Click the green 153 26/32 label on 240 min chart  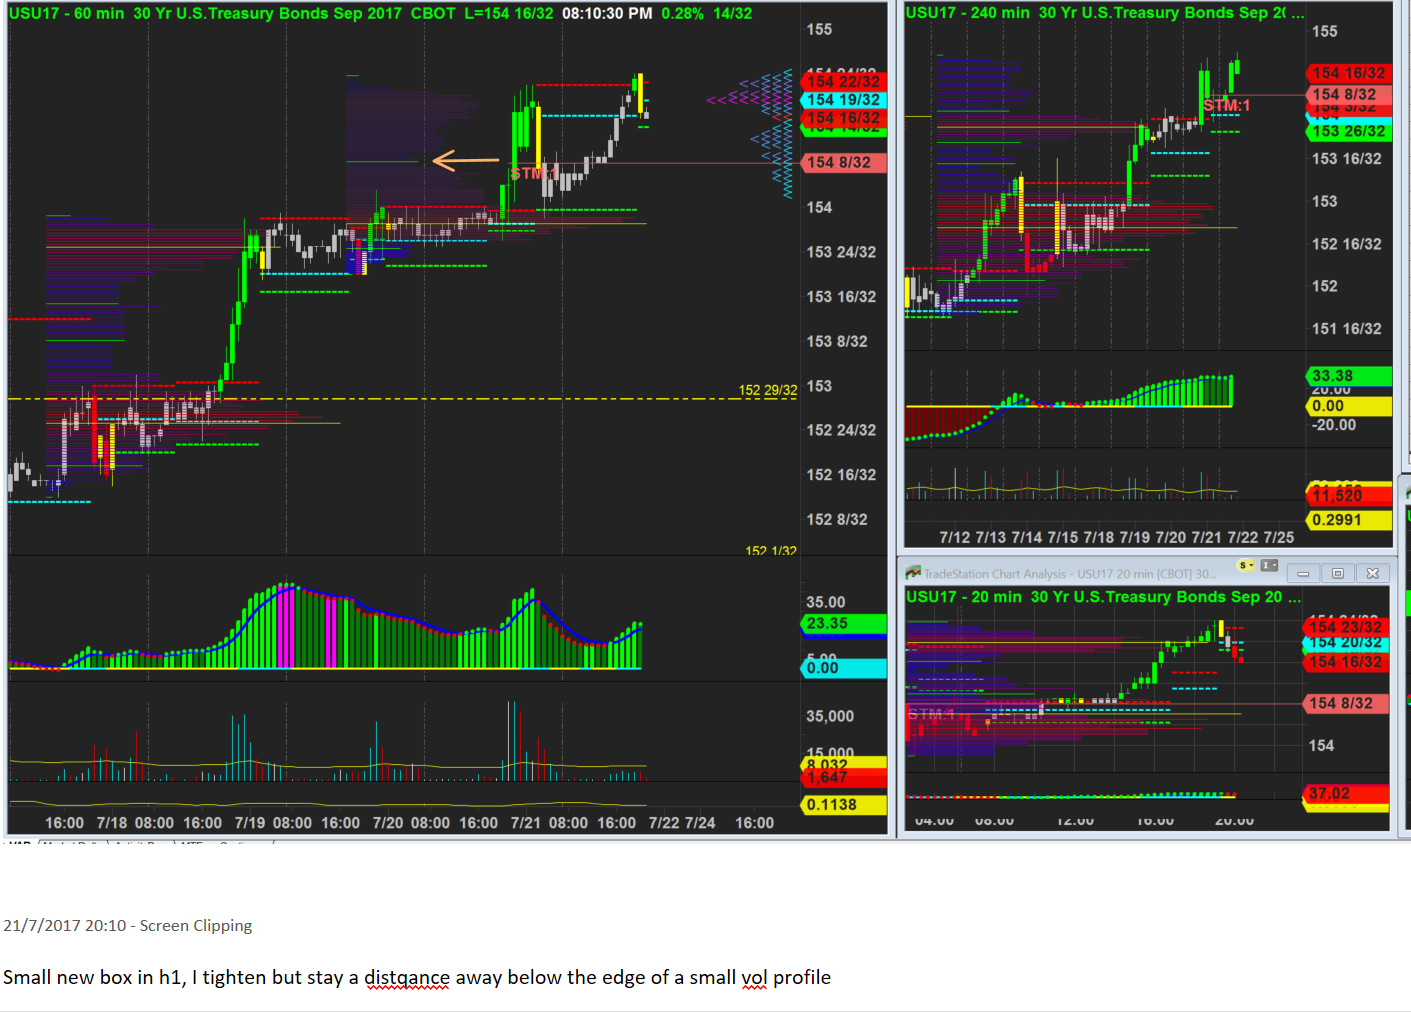click(1349, 131)
